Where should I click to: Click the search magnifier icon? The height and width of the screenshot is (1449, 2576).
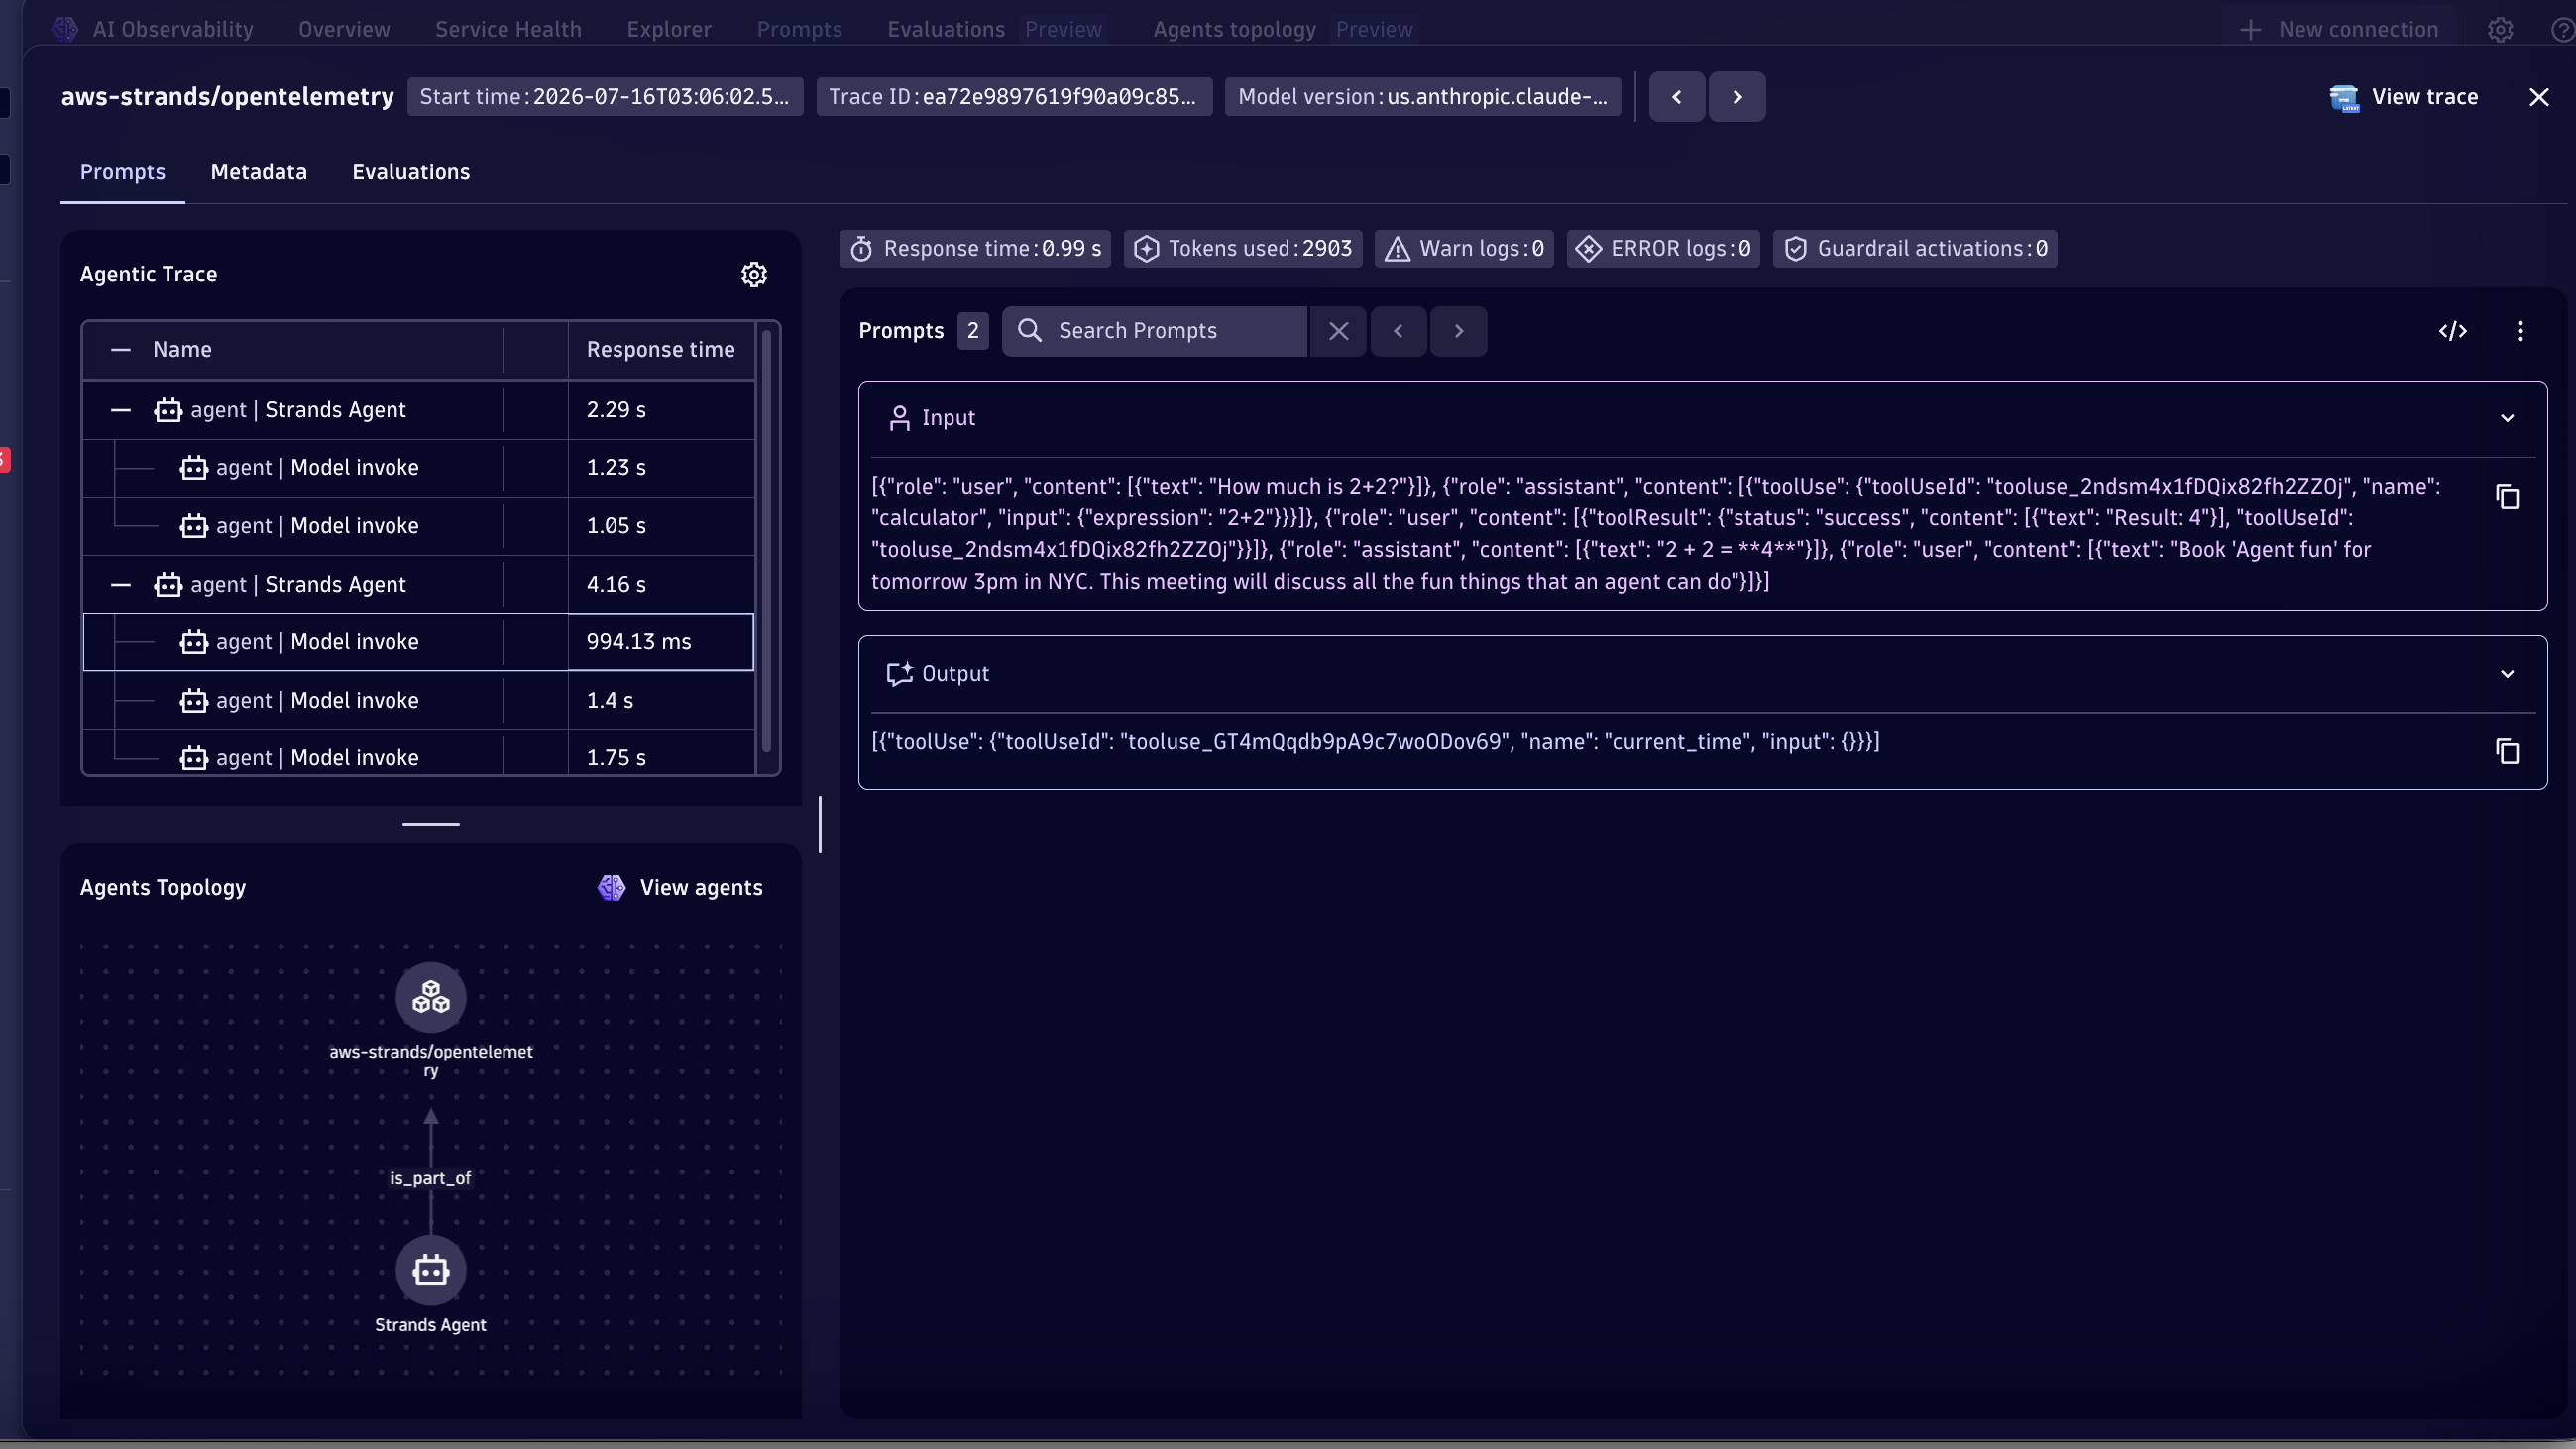[1030, 331]
